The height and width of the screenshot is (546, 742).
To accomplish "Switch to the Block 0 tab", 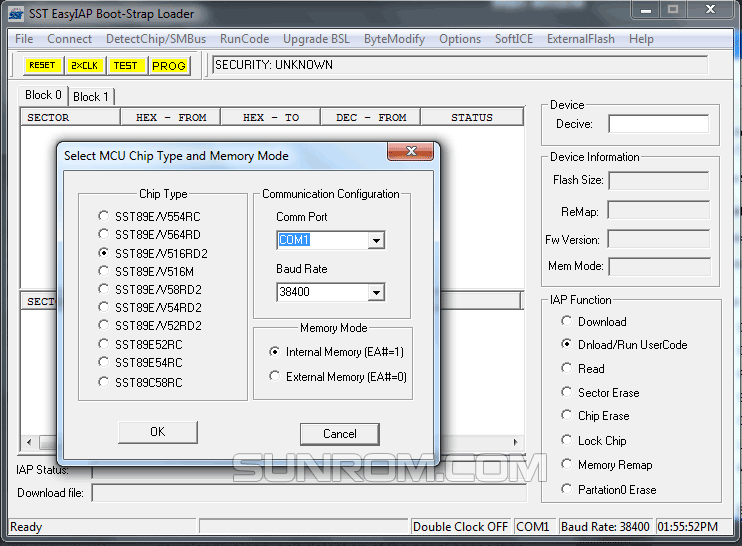I will click(43, 95).
